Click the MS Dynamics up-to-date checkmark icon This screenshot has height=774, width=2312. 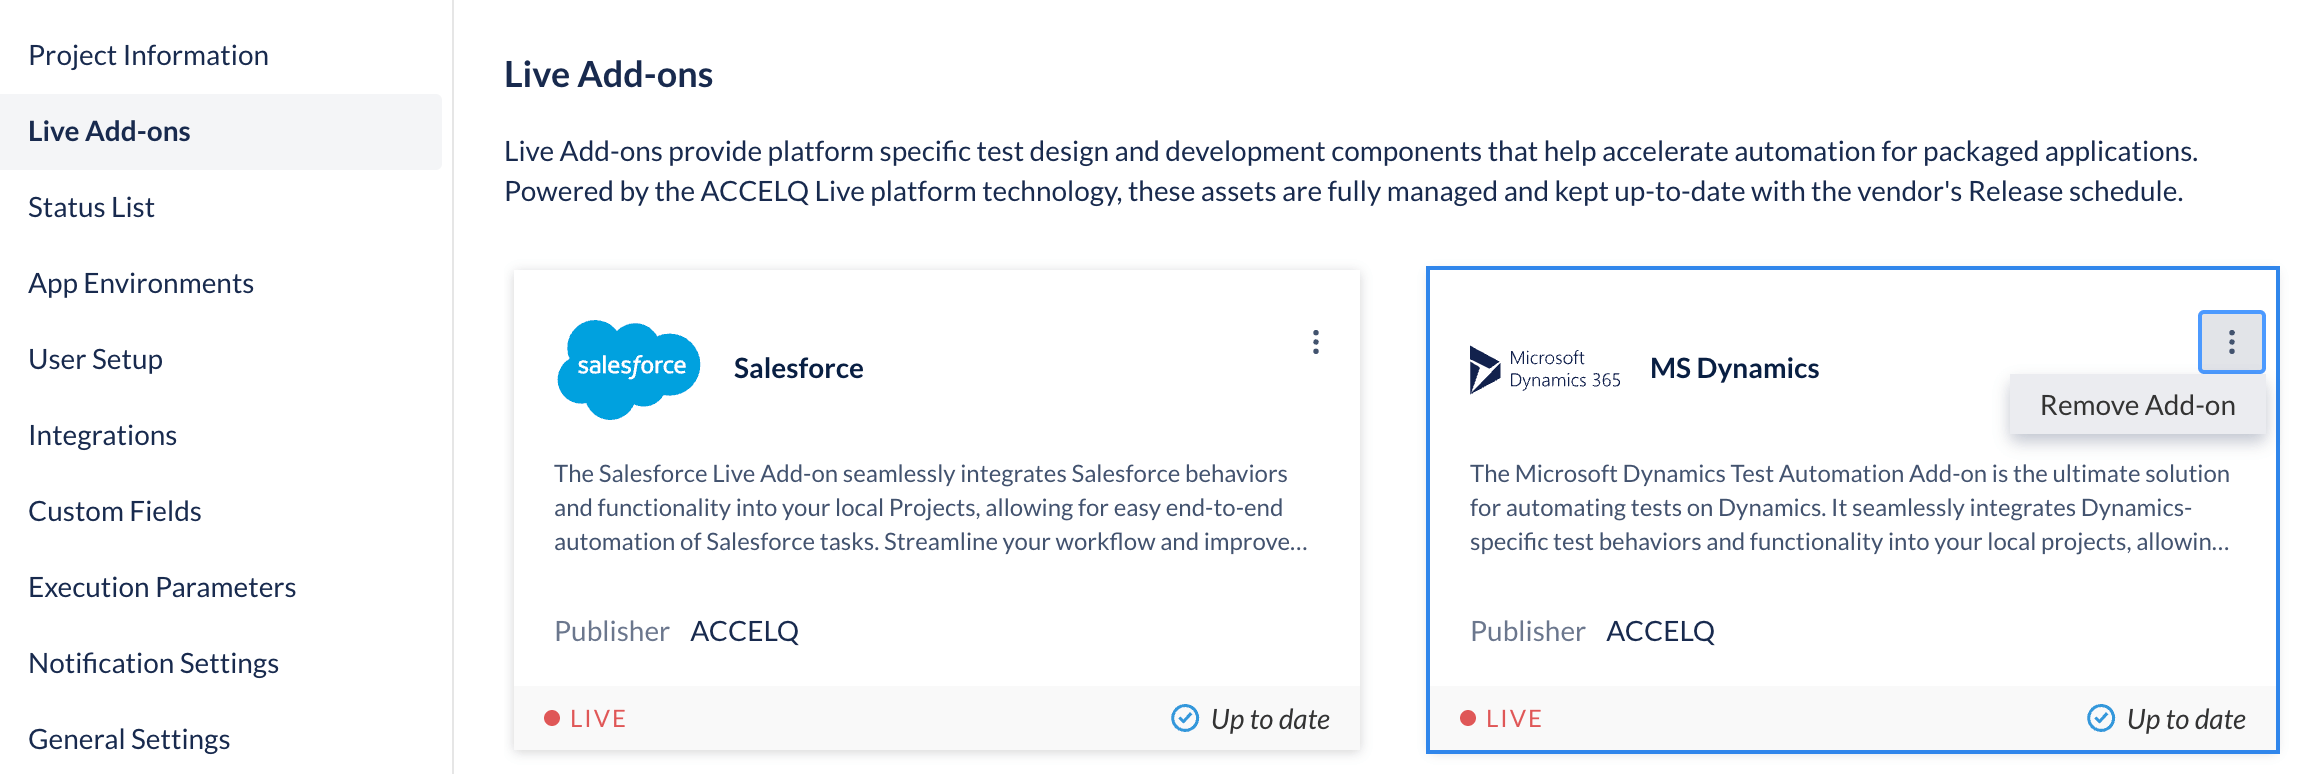click(2101, 718)
